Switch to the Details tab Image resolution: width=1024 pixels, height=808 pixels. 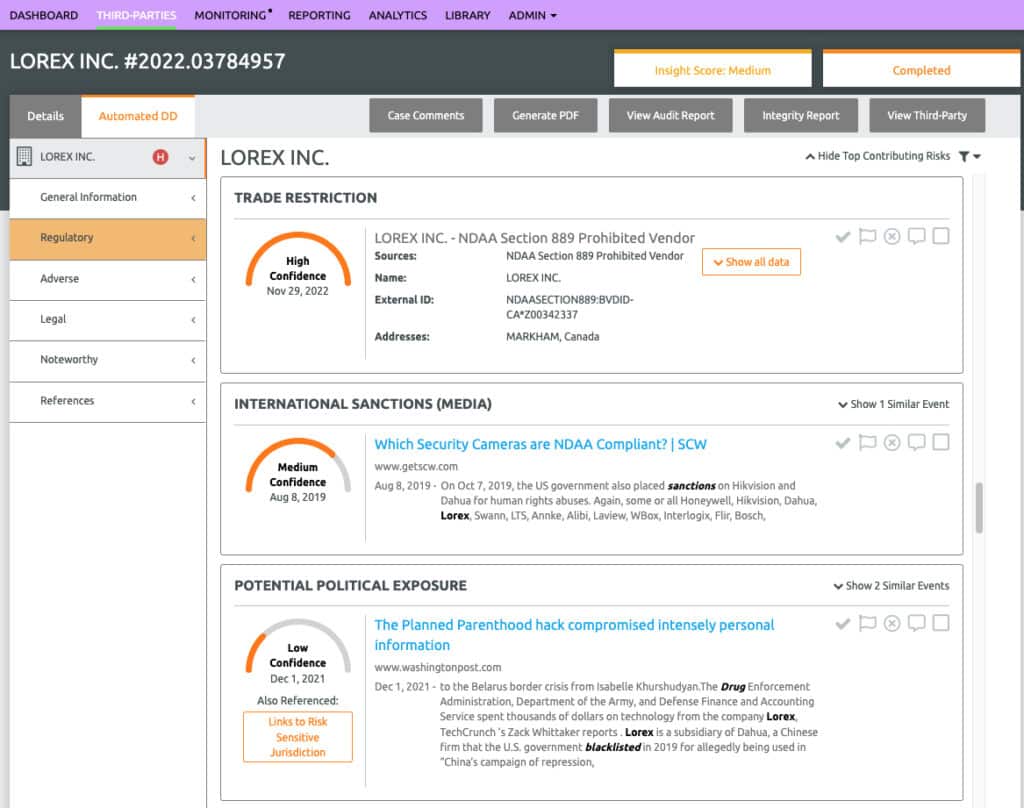point(45,116)
